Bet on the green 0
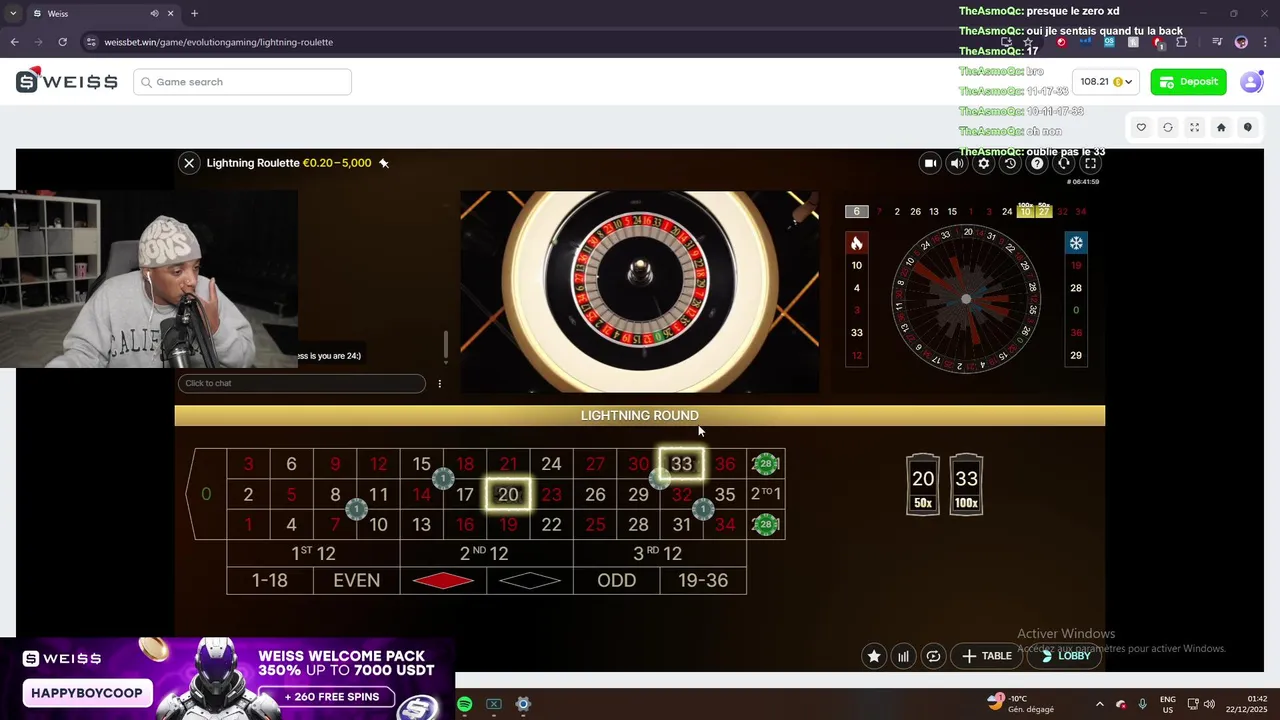This screenshot has width=1280, height=720. tap(206, 494)
